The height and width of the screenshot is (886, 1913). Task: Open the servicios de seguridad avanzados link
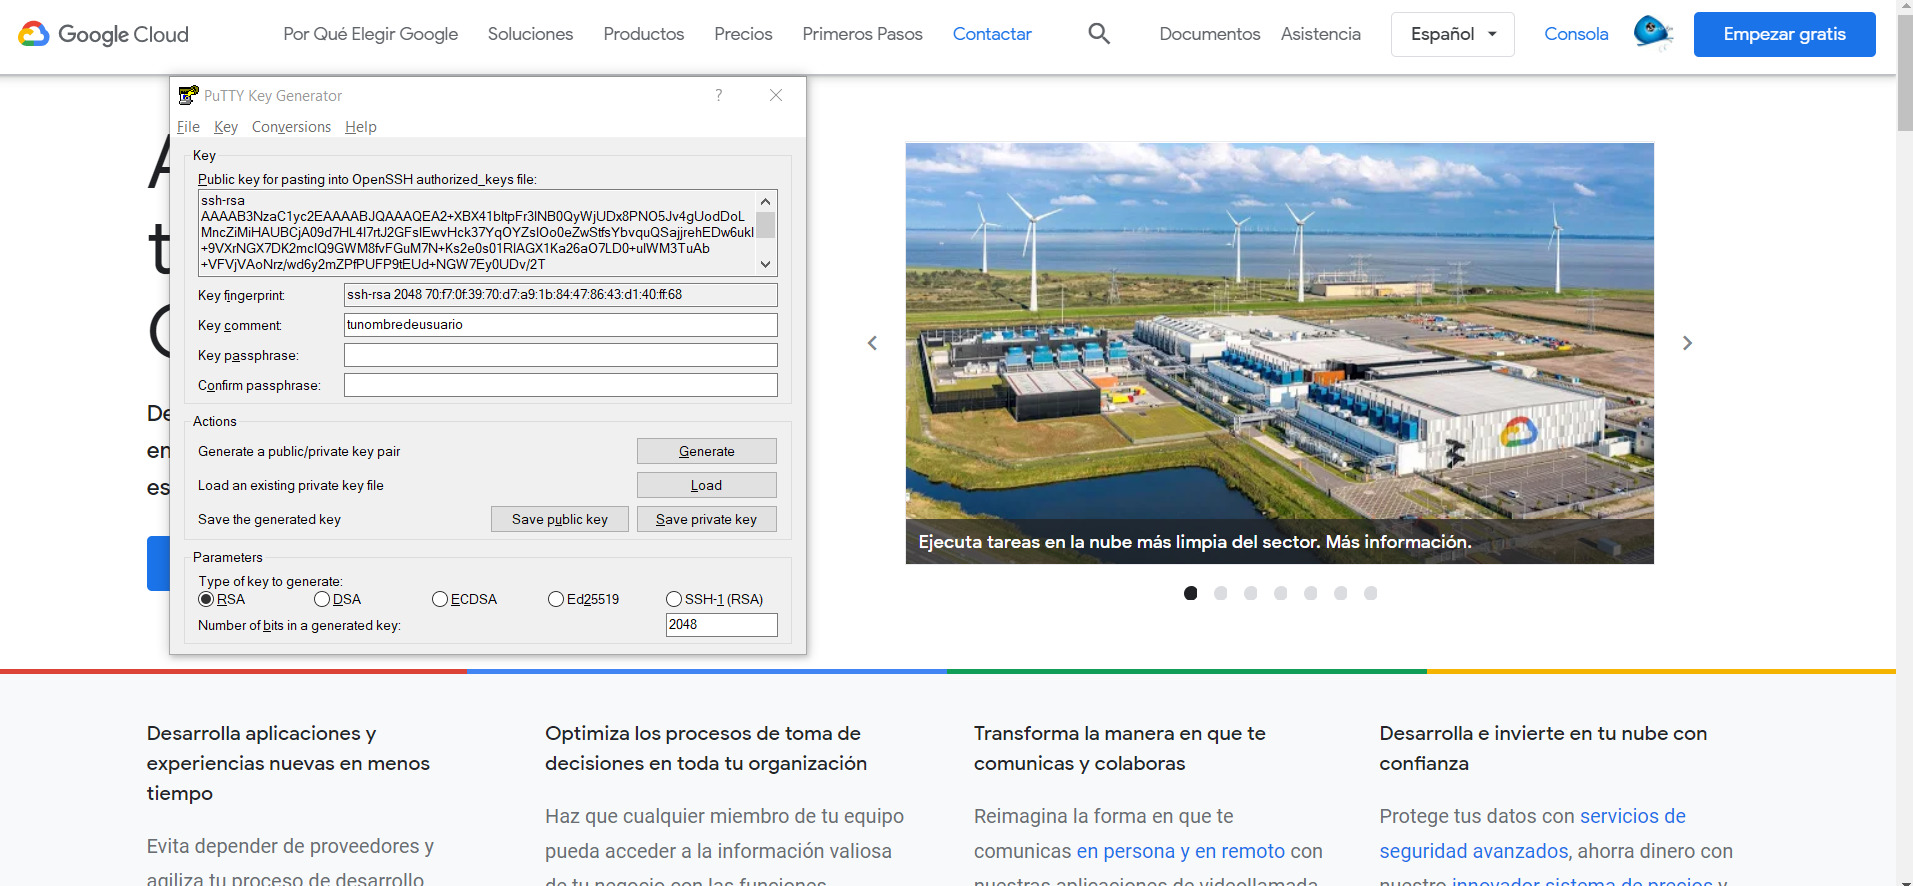(x=1532, y=834)
